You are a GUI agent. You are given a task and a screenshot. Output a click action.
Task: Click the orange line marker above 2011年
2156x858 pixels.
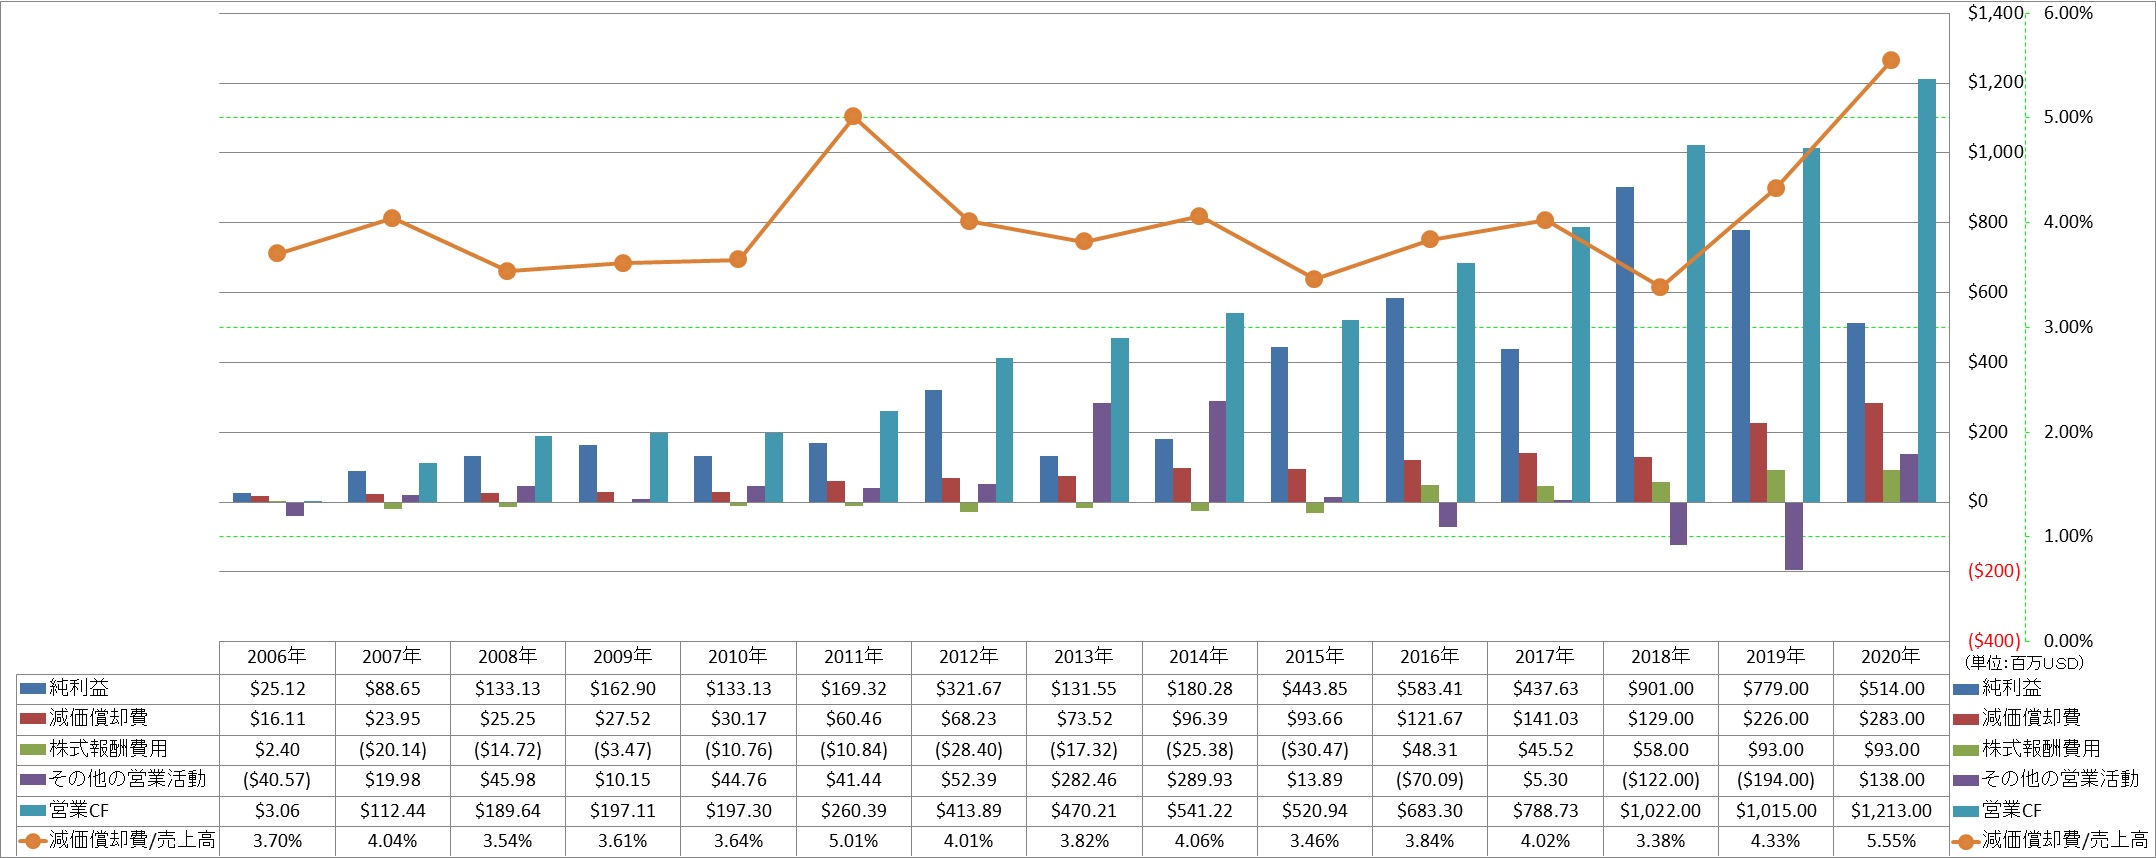(x=853, y=117)
